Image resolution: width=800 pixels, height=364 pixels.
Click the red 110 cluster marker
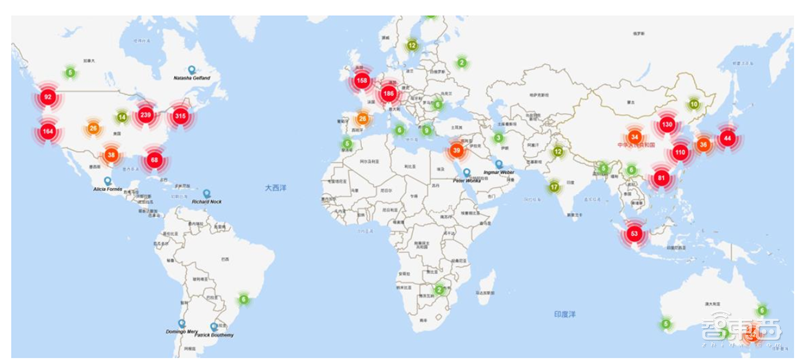click(680, 152)
